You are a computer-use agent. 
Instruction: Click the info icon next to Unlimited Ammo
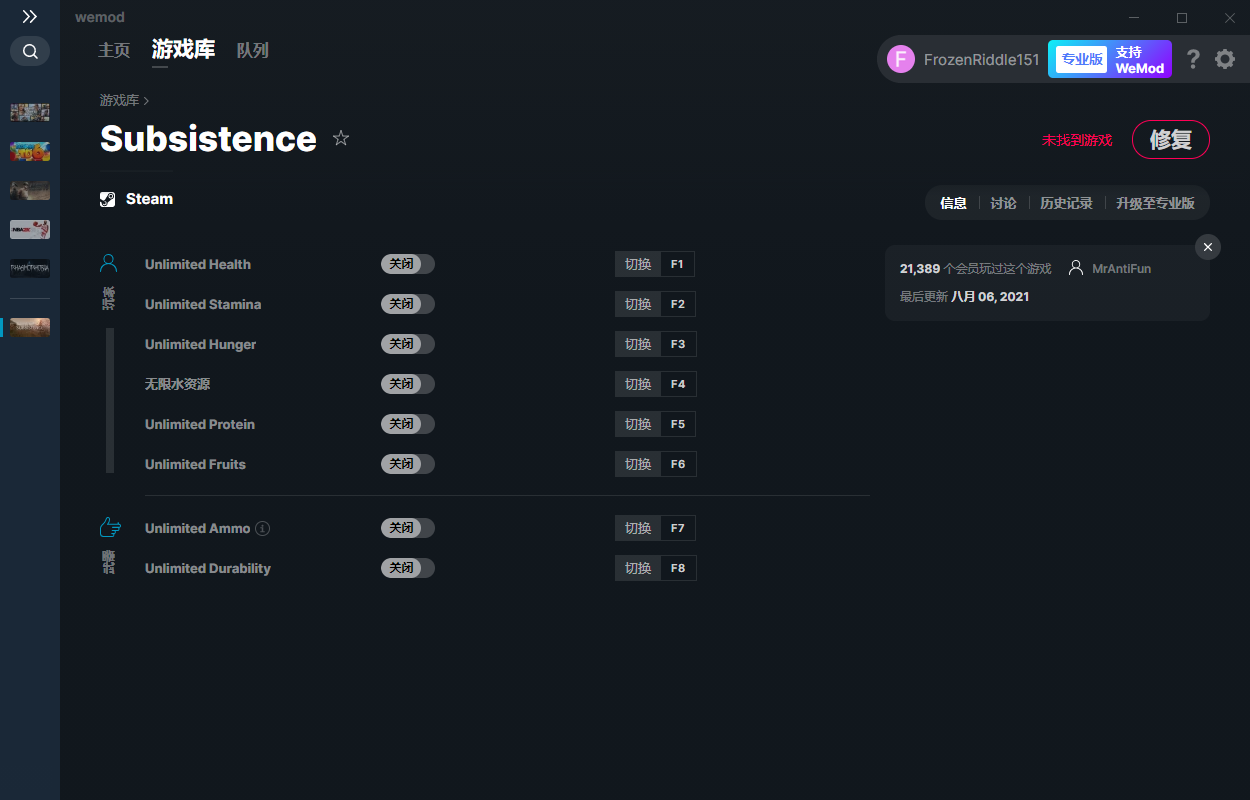263,528
